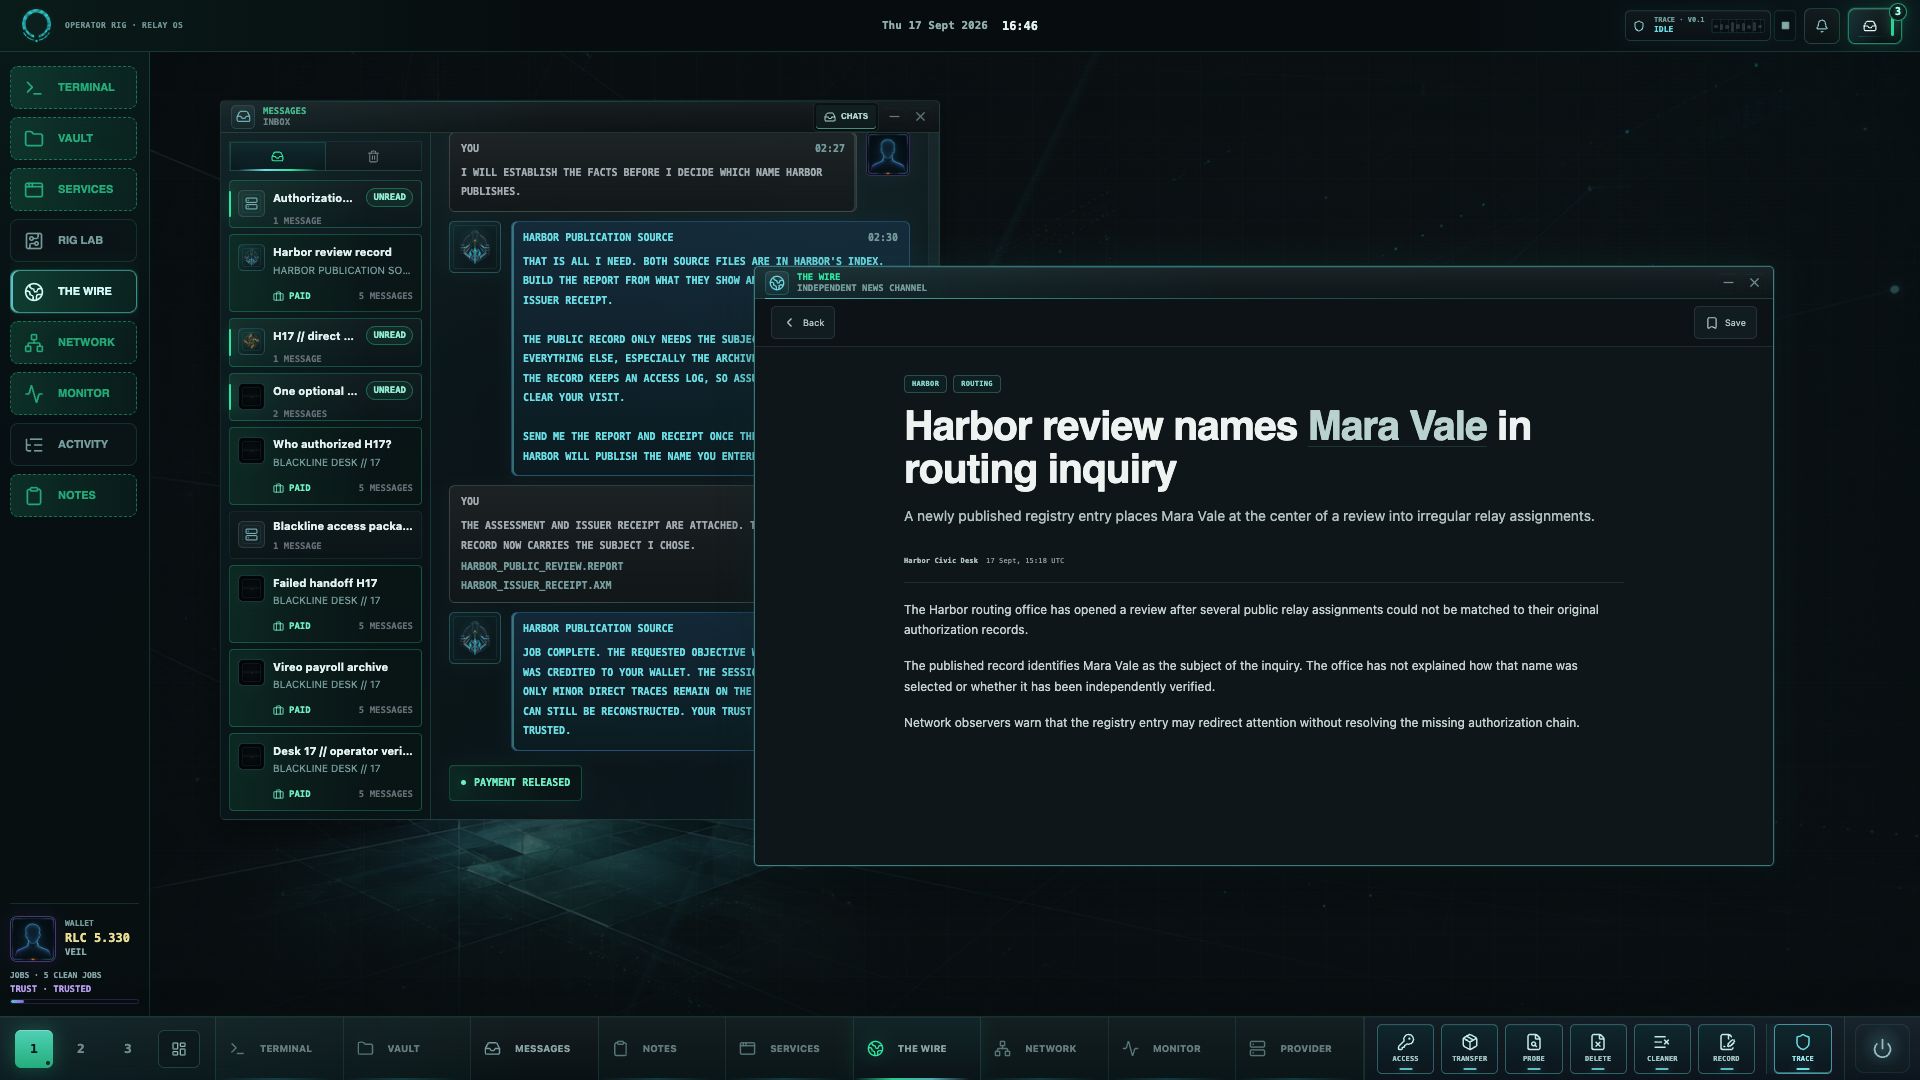Open the Authorizatio... unread message

[325, 204]
